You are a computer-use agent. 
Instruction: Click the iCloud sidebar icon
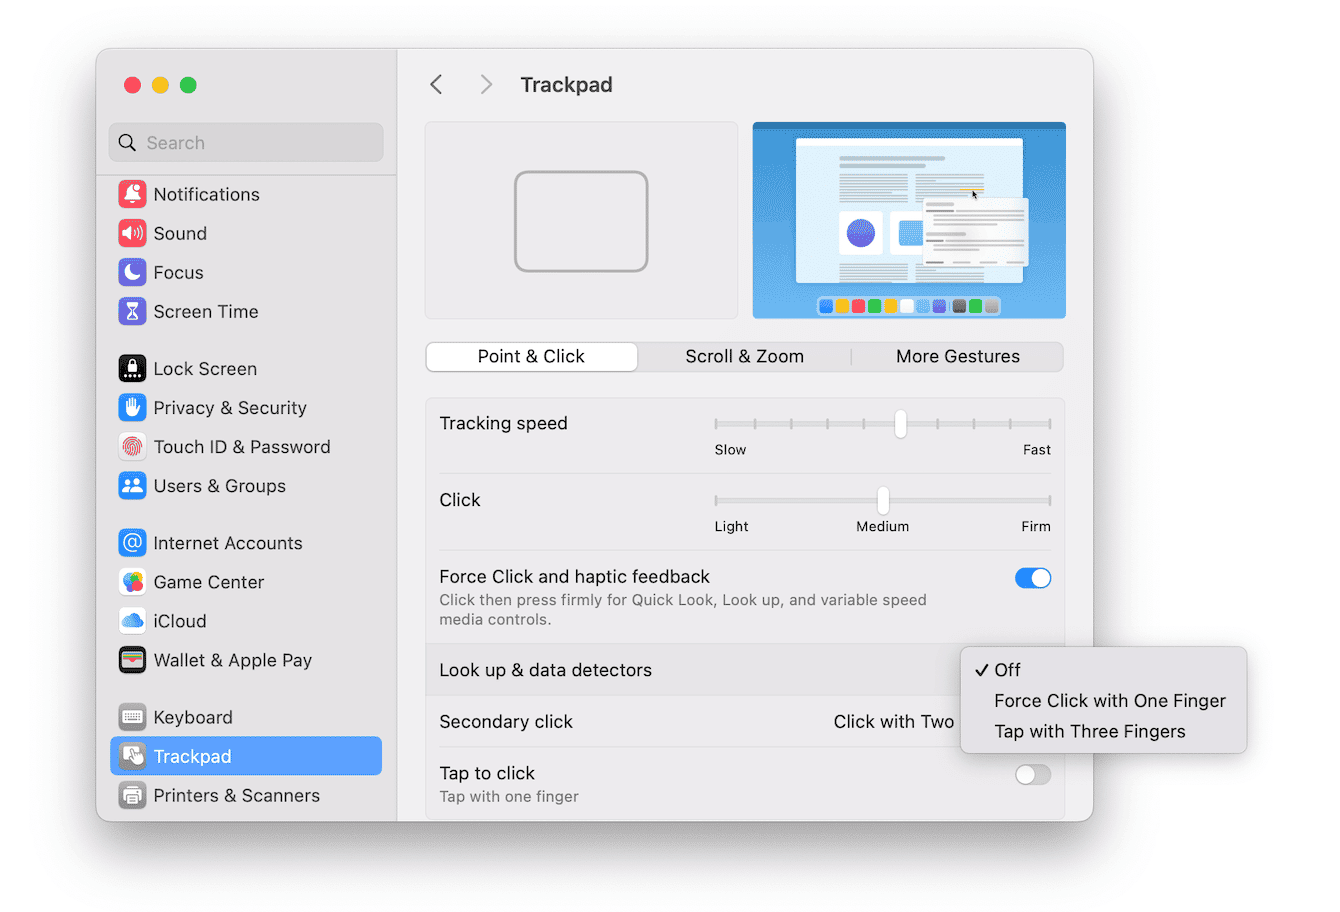click(133, 621)
